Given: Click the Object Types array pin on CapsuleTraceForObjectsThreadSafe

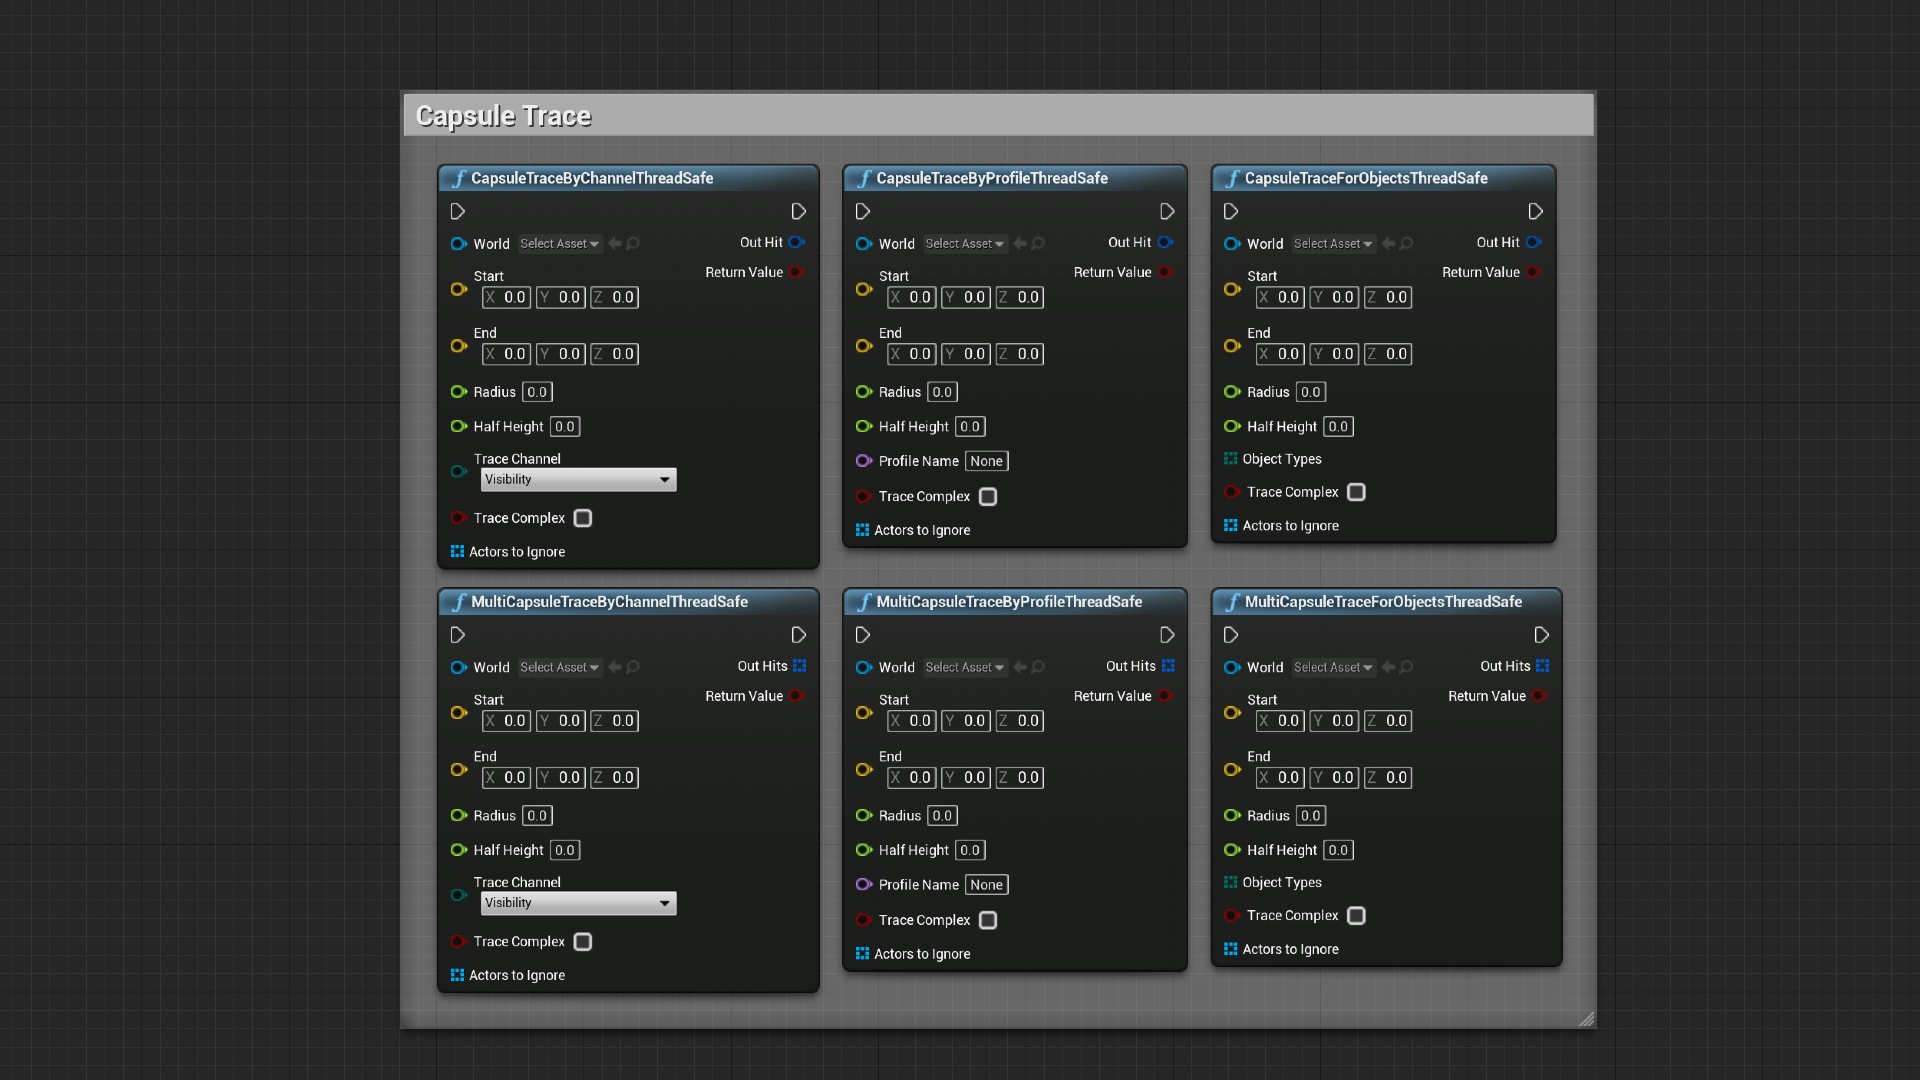Looking at the screenshot, I should pos(1230,459).
